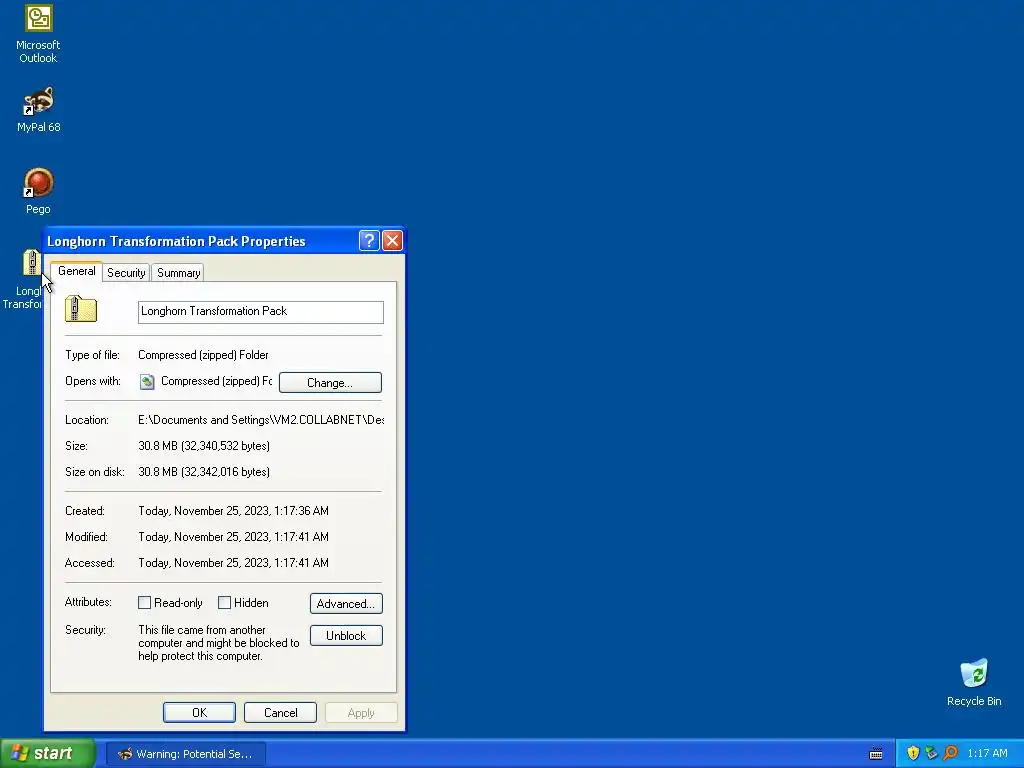Switch to the Summary tab

(178, 273)
